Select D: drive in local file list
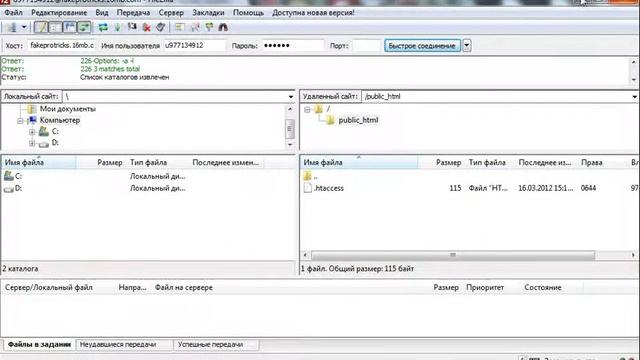640x360 pixels. (18, 188)
